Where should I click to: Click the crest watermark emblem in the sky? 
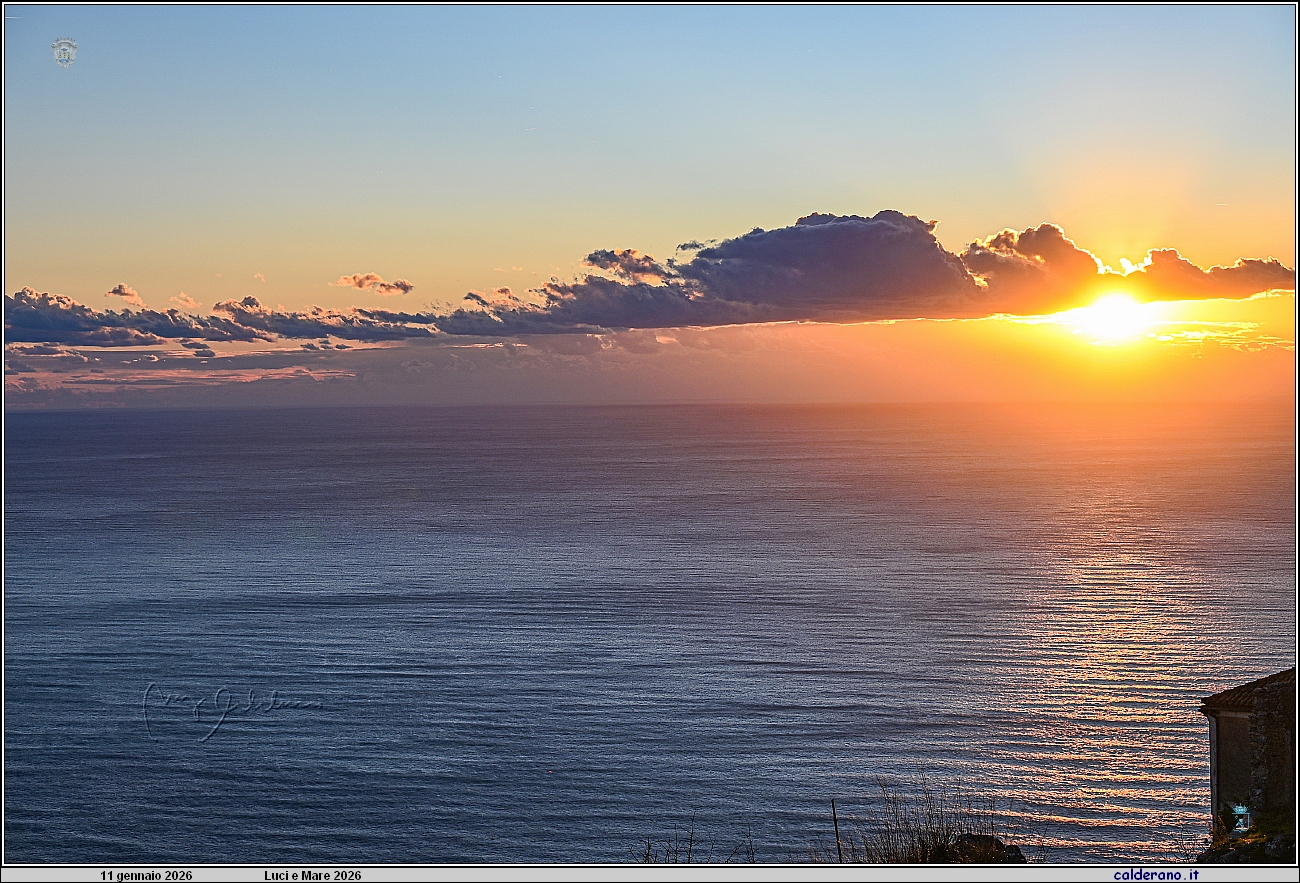(64, 52)
